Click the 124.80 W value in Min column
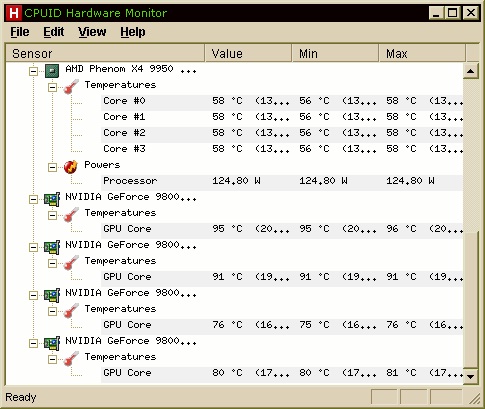This screenshot has width=485, height=409. coord(323,181)
